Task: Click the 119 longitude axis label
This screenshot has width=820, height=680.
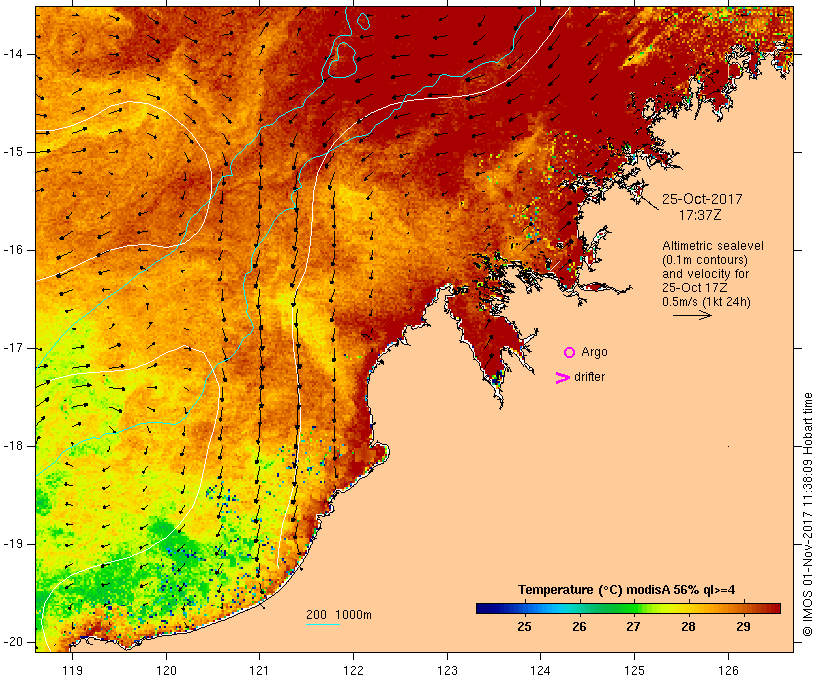Action: pos(72,670)
